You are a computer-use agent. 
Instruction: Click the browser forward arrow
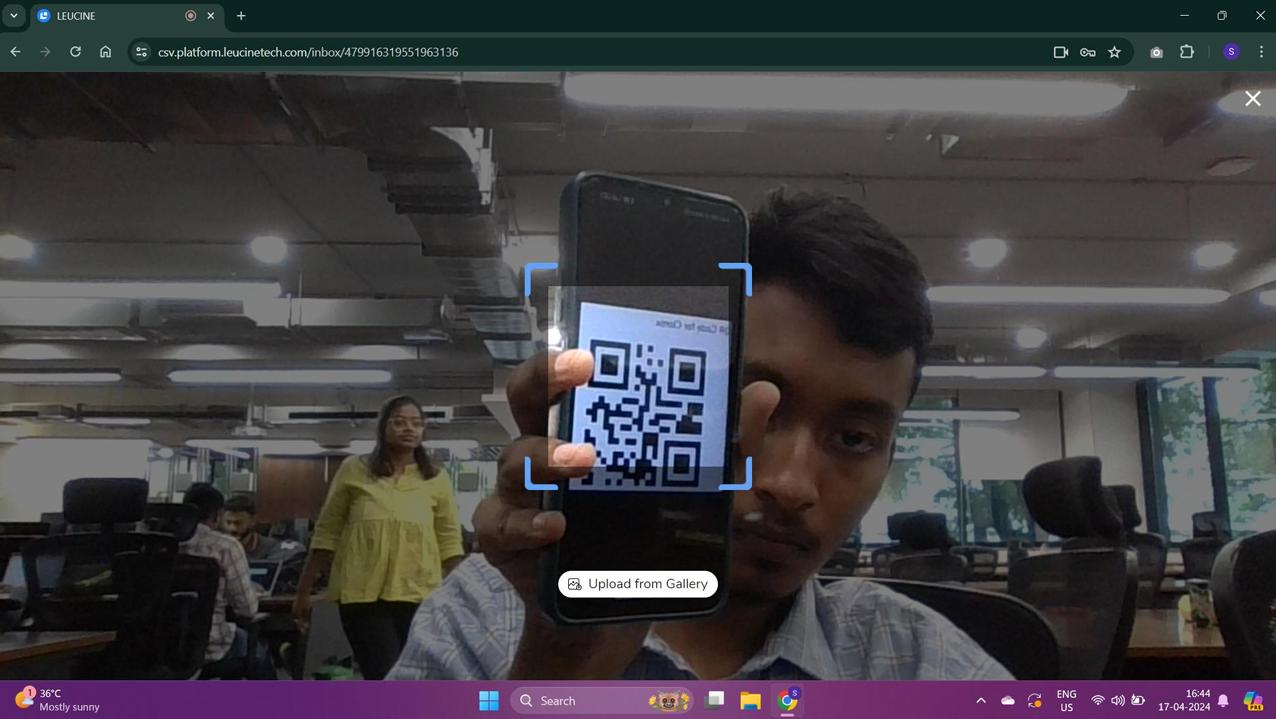coord(45,52)
